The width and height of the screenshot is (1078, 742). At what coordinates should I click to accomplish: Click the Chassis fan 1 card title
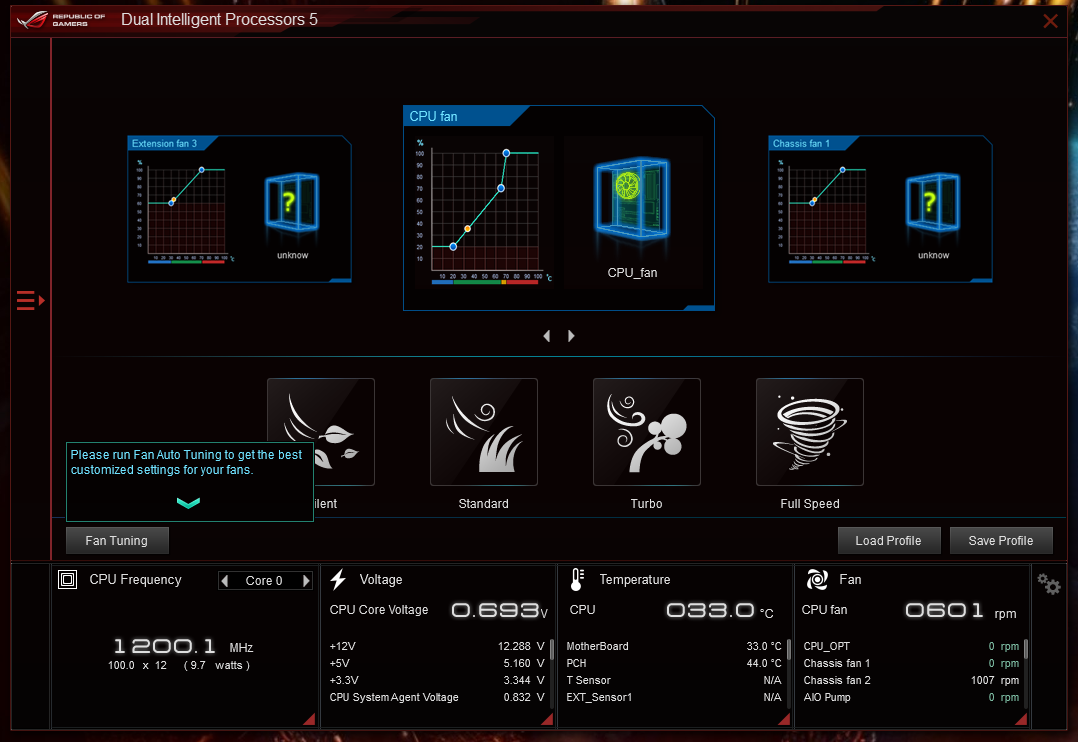pos(801,143)
